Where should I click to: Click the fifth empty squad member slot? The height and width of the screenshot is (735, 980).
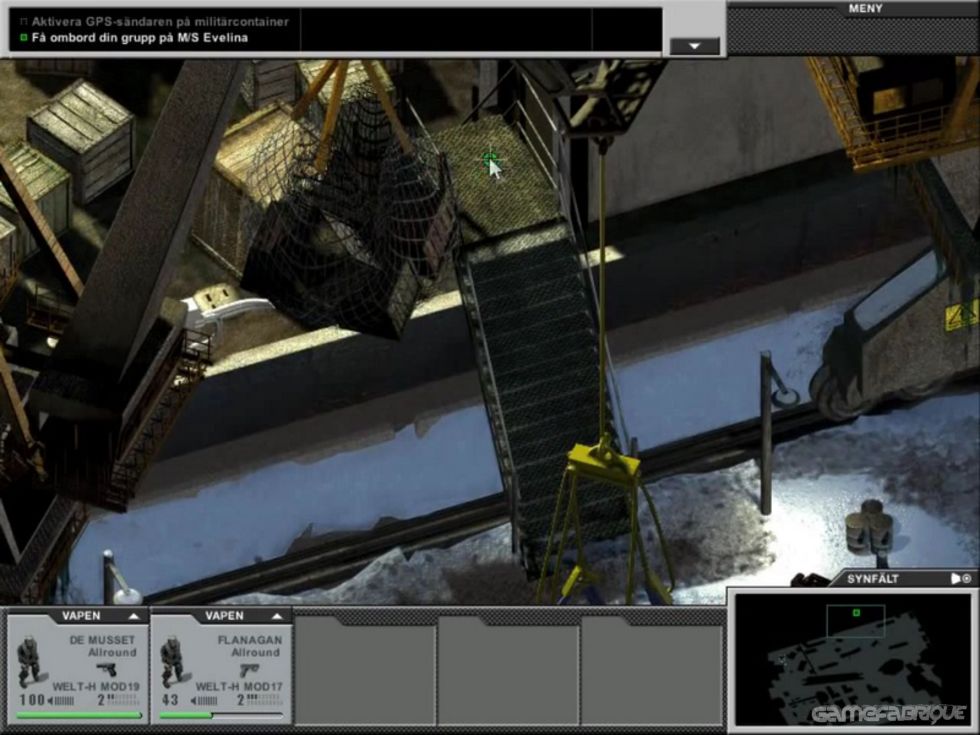click(652, 669)
